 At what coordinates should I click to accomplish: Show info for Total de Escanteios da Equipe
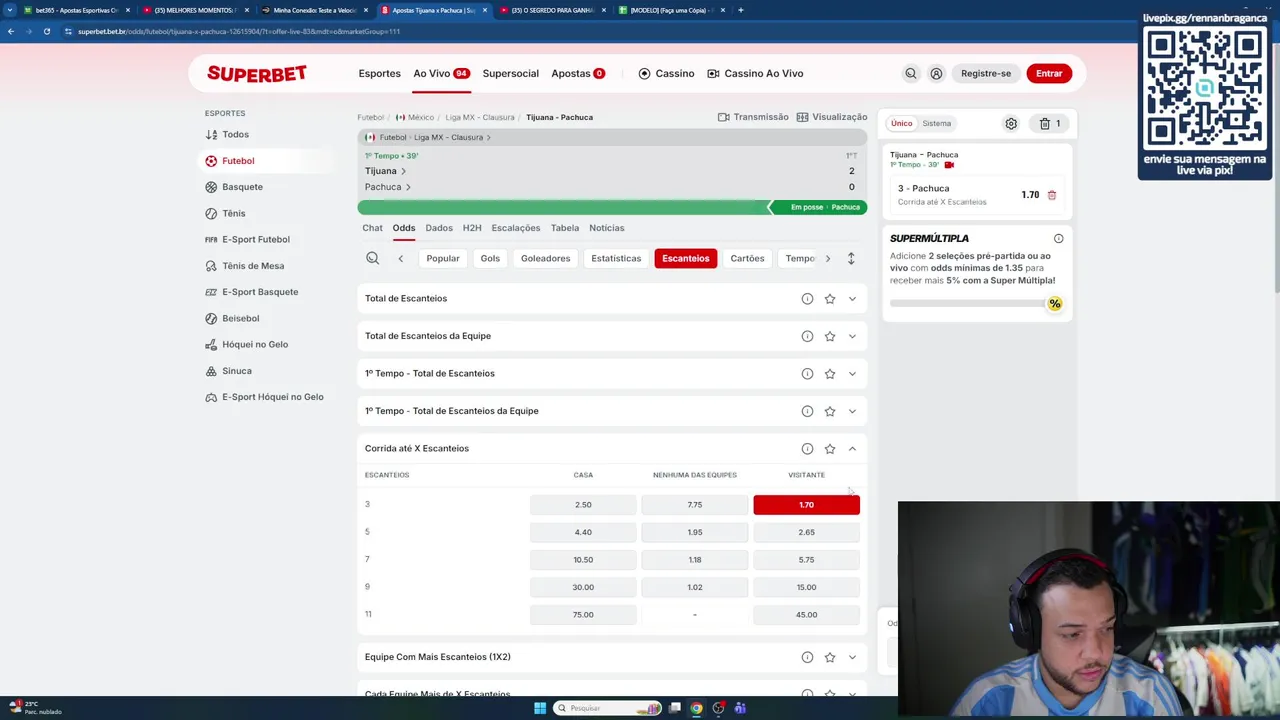click(807, 336)
